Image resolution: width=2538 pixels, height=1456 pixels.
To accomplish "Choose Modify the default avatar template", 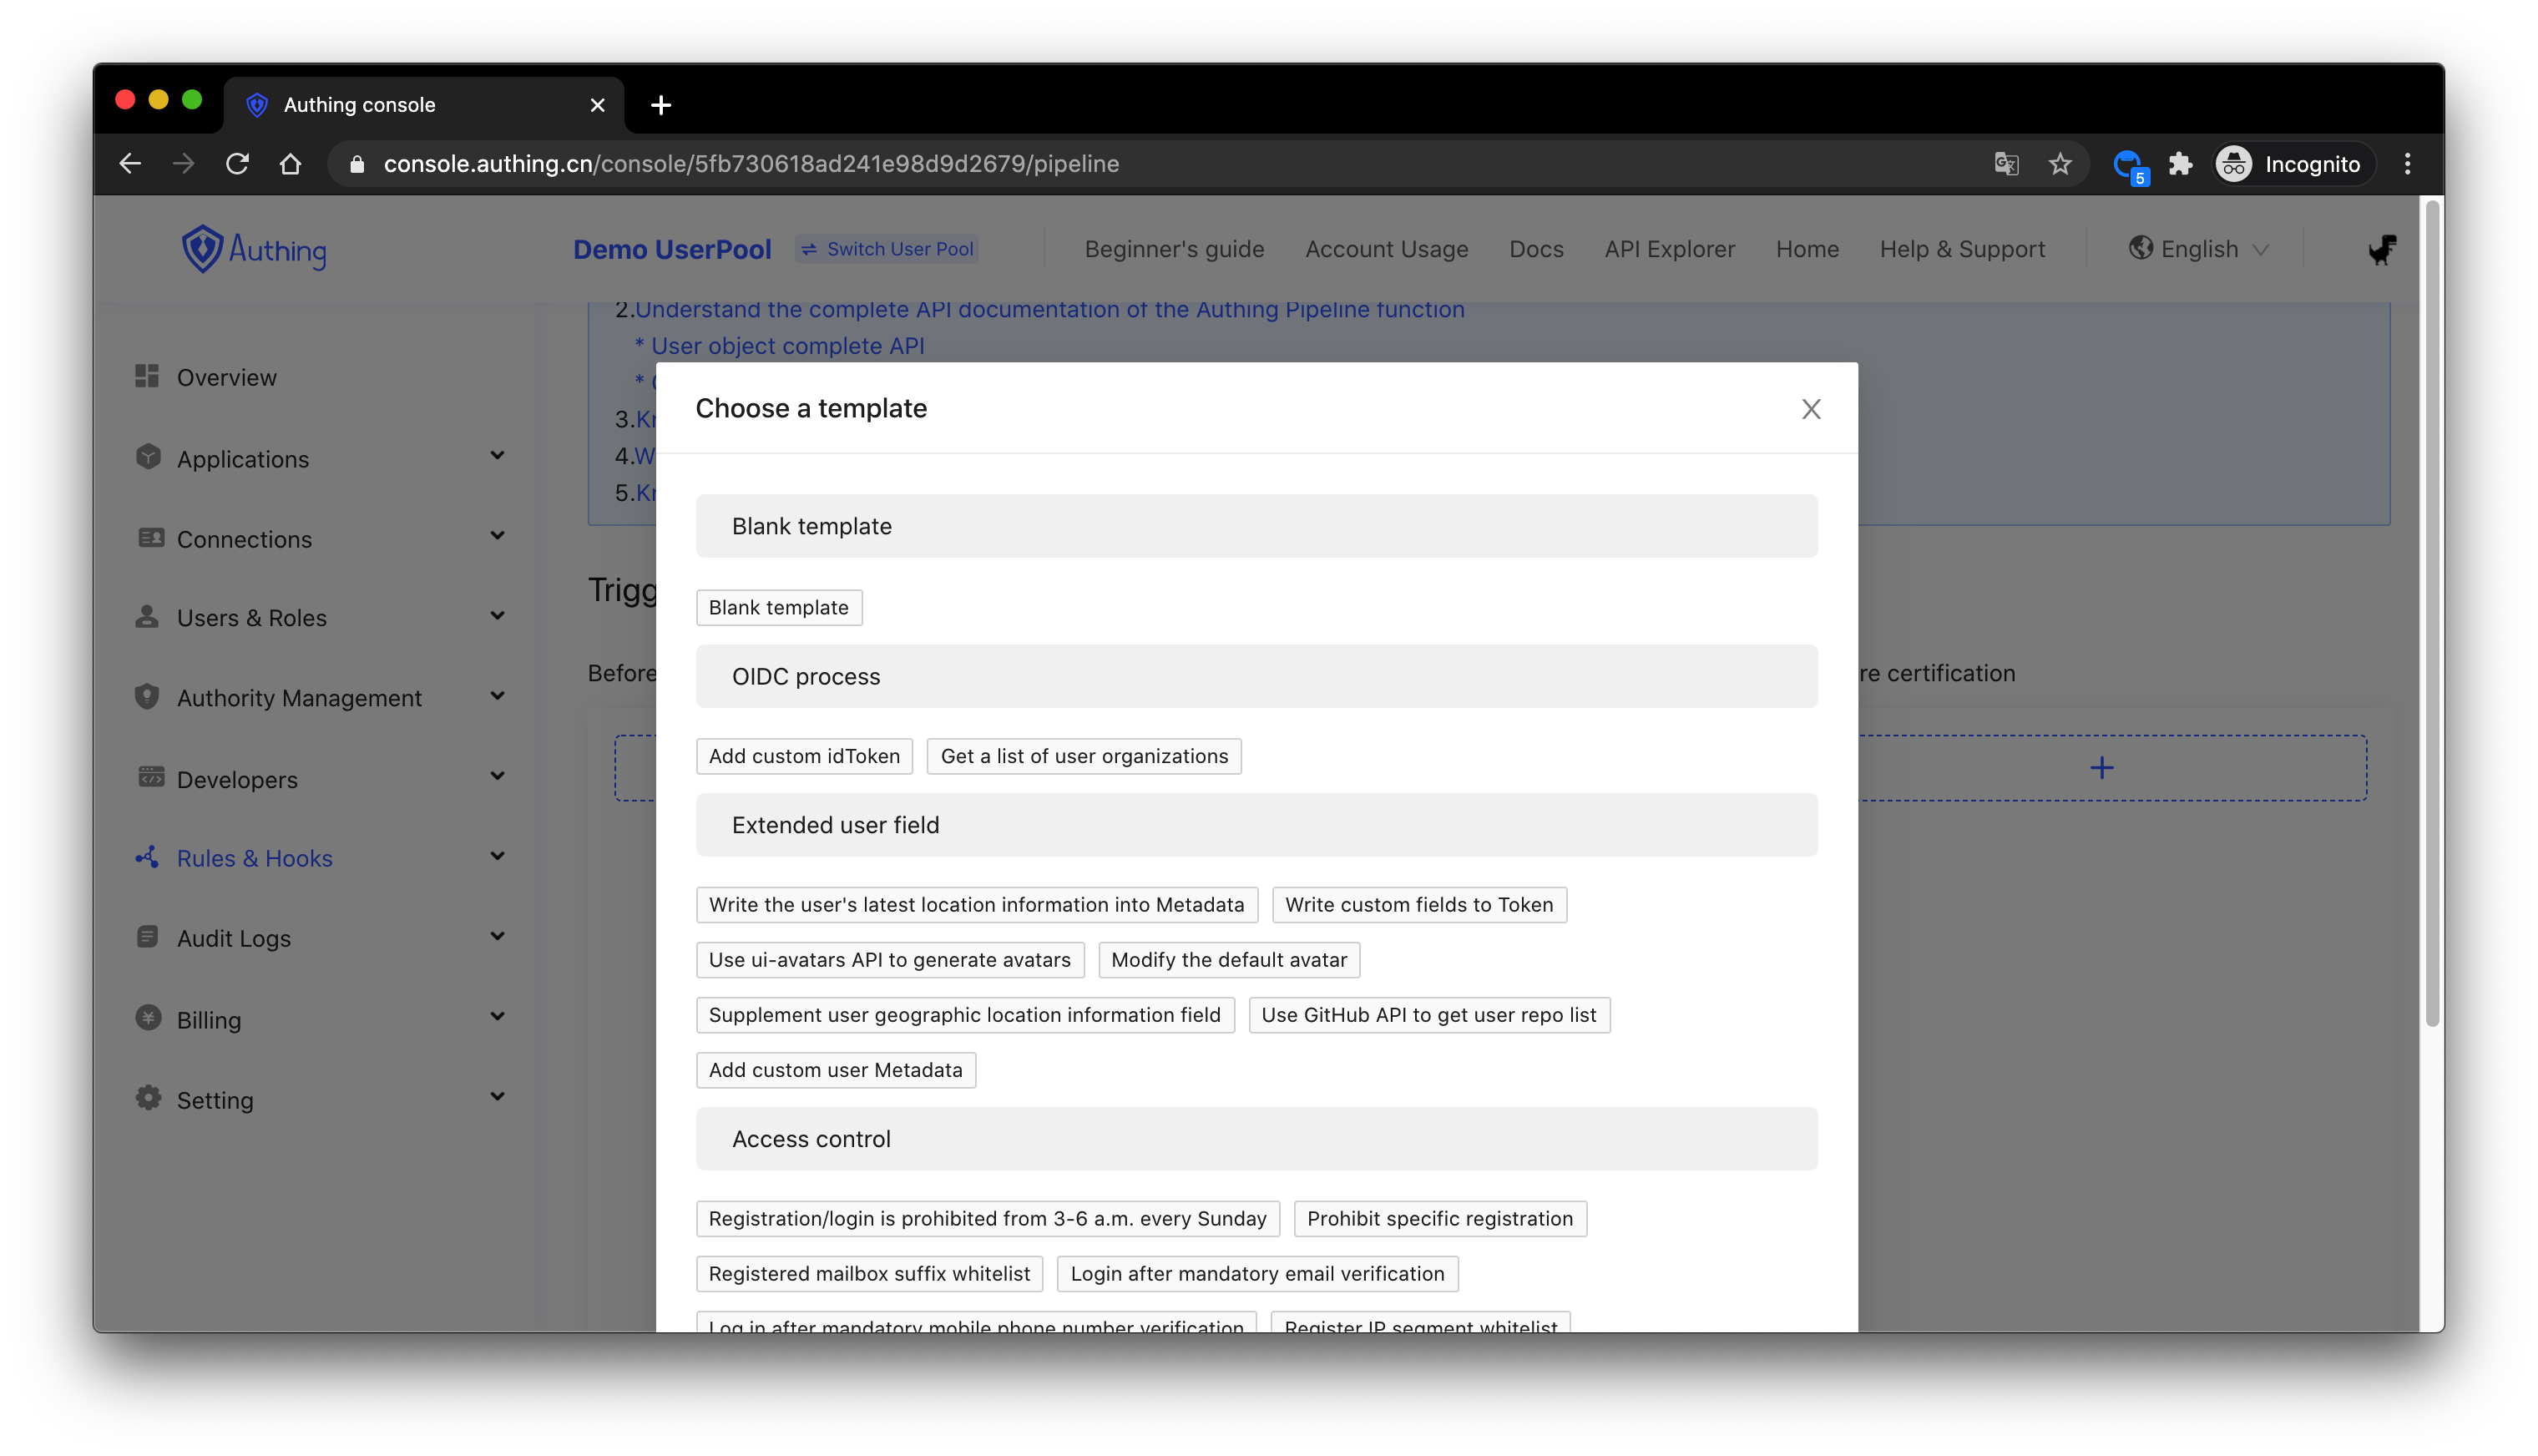I will click(1228, 960).
